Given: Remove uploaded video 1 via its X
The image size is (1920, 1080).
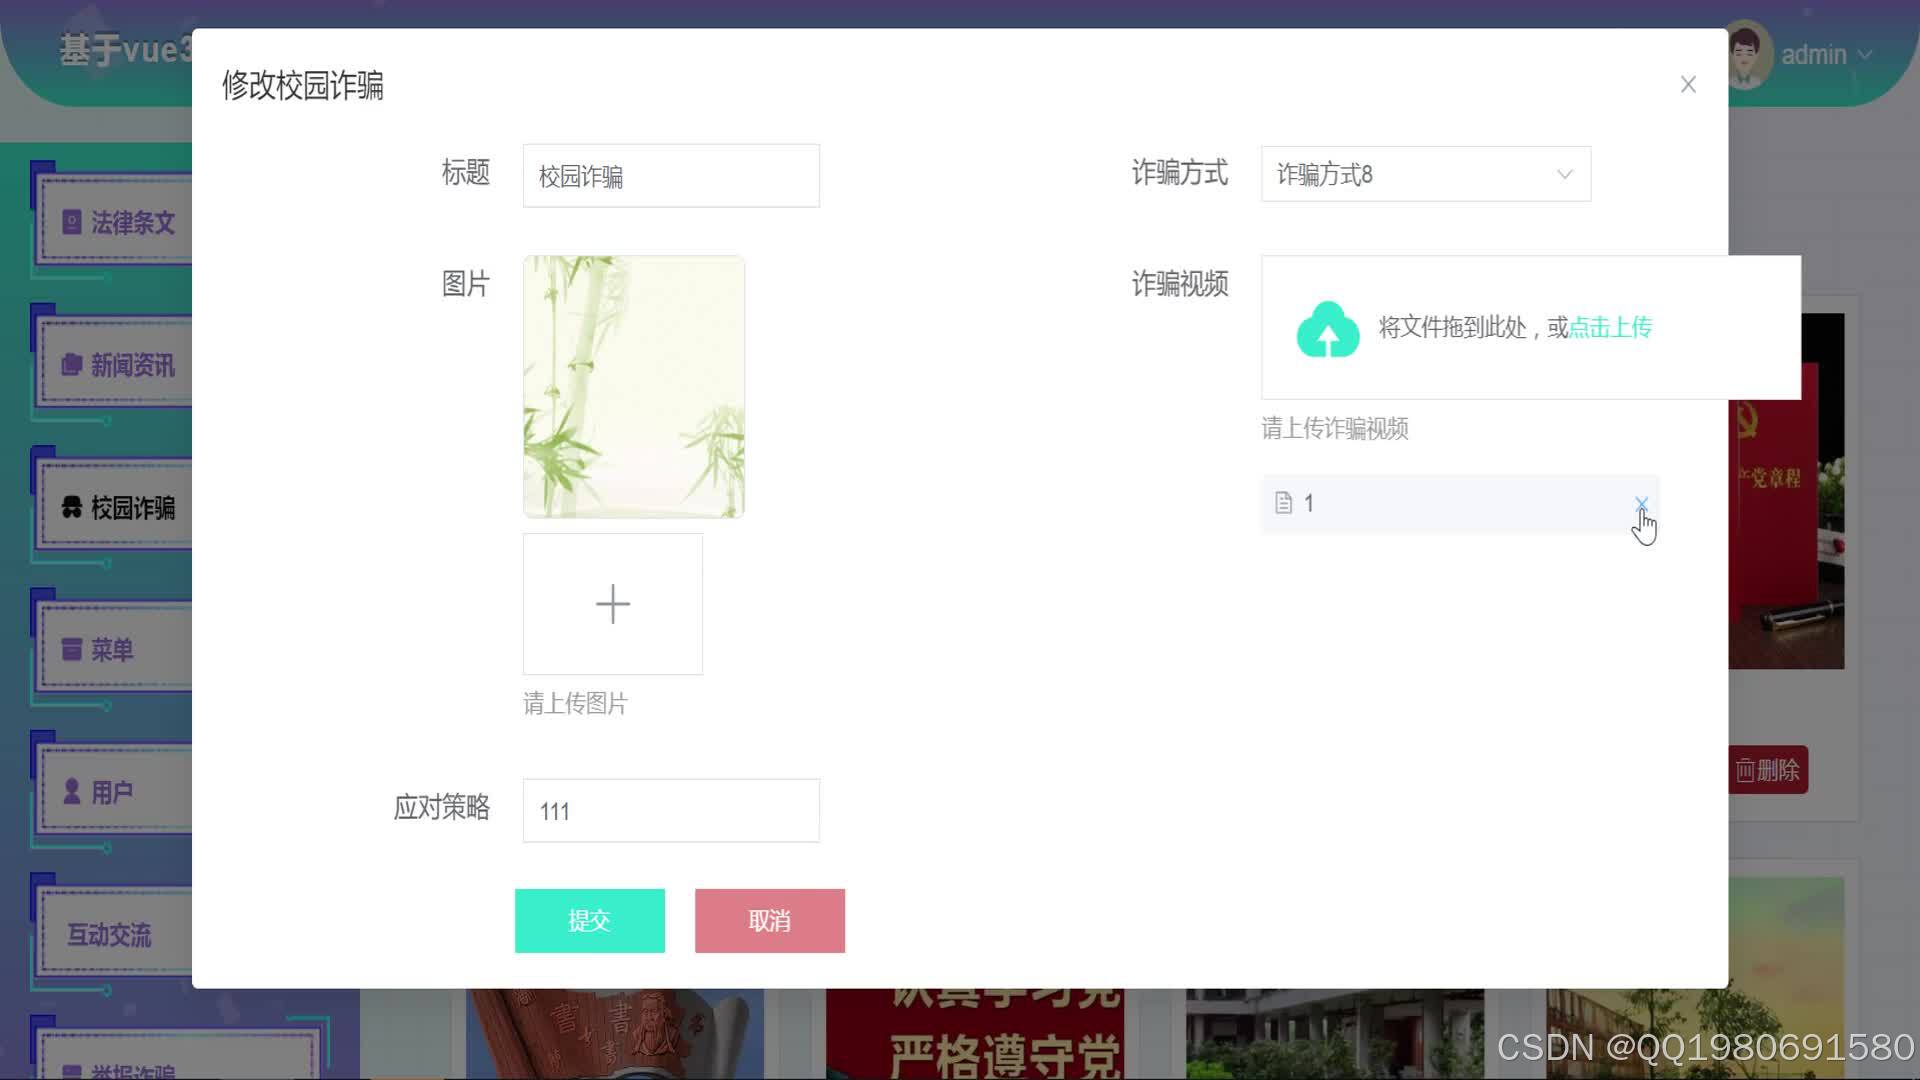Looking at the screenshot, I should tap(1641, 505).
